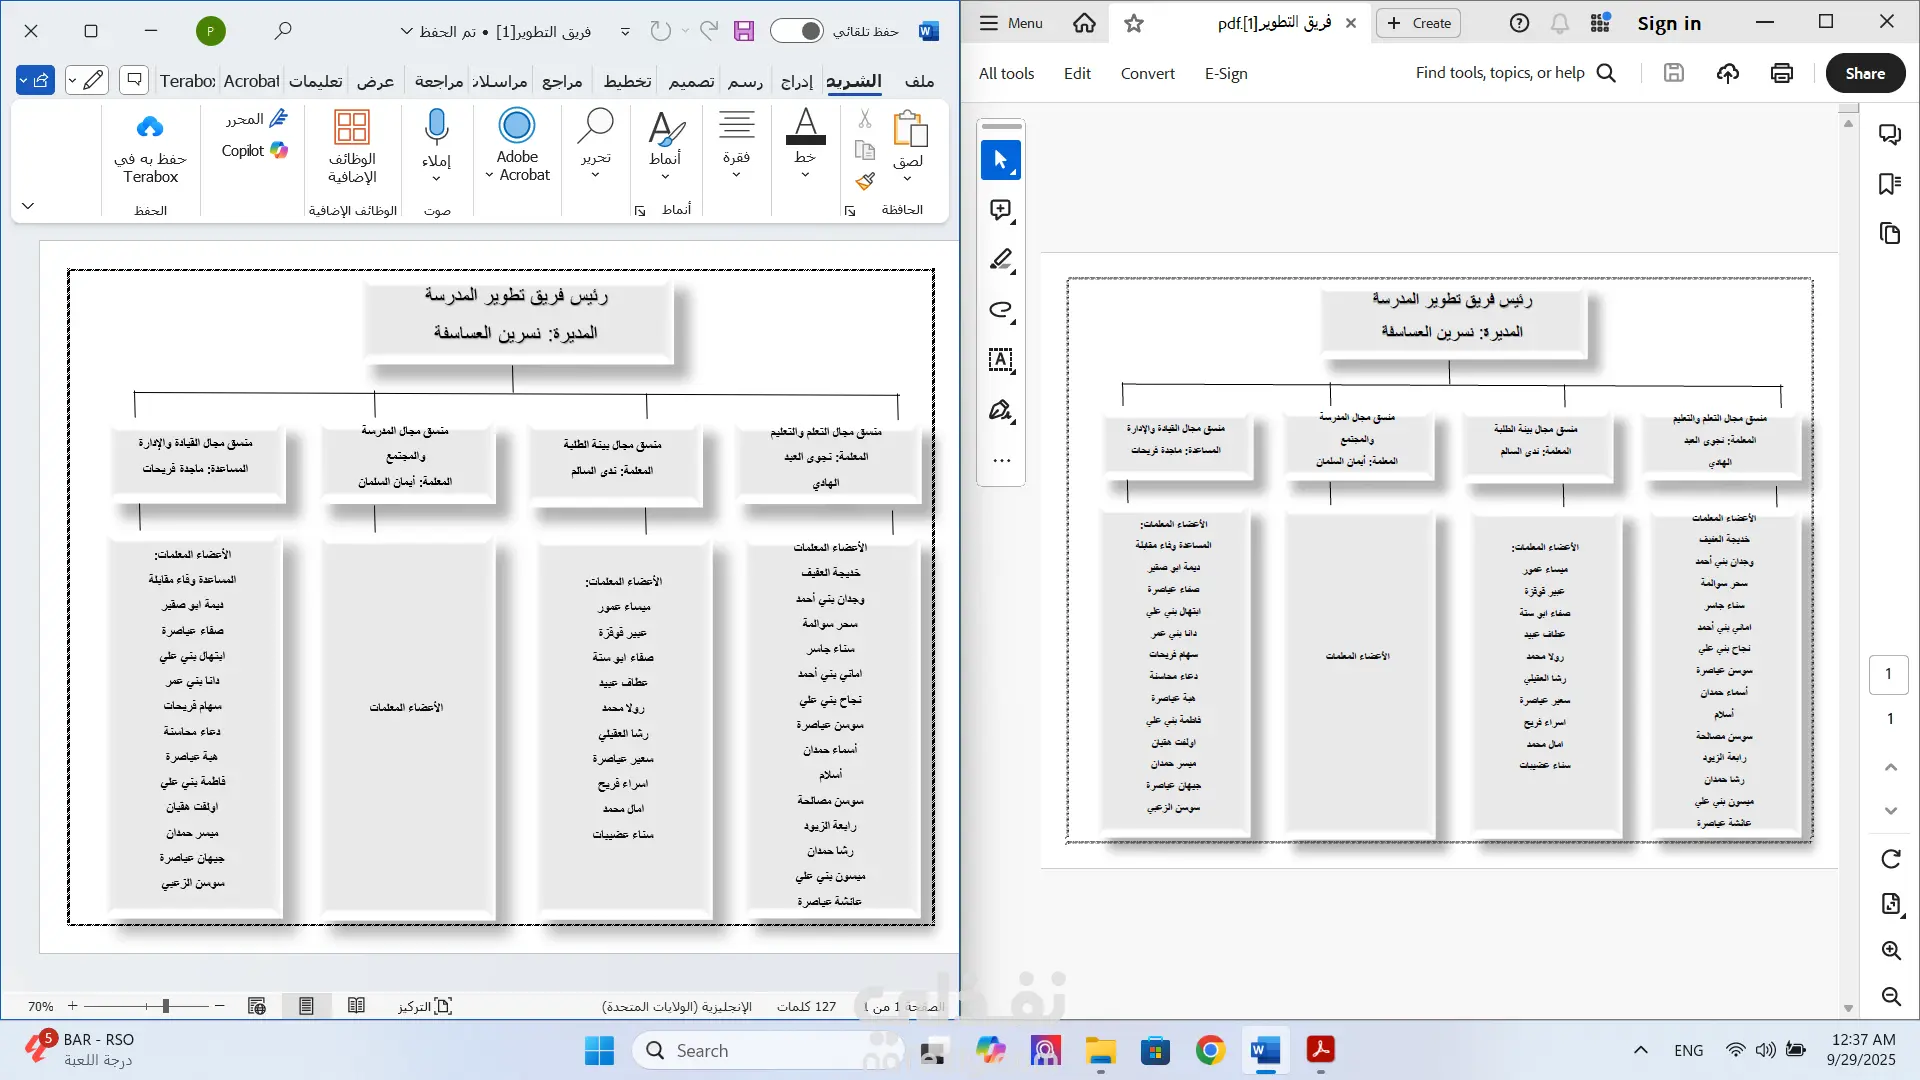Select the Acrobat highlighter pen tool

click(1001, 260)
